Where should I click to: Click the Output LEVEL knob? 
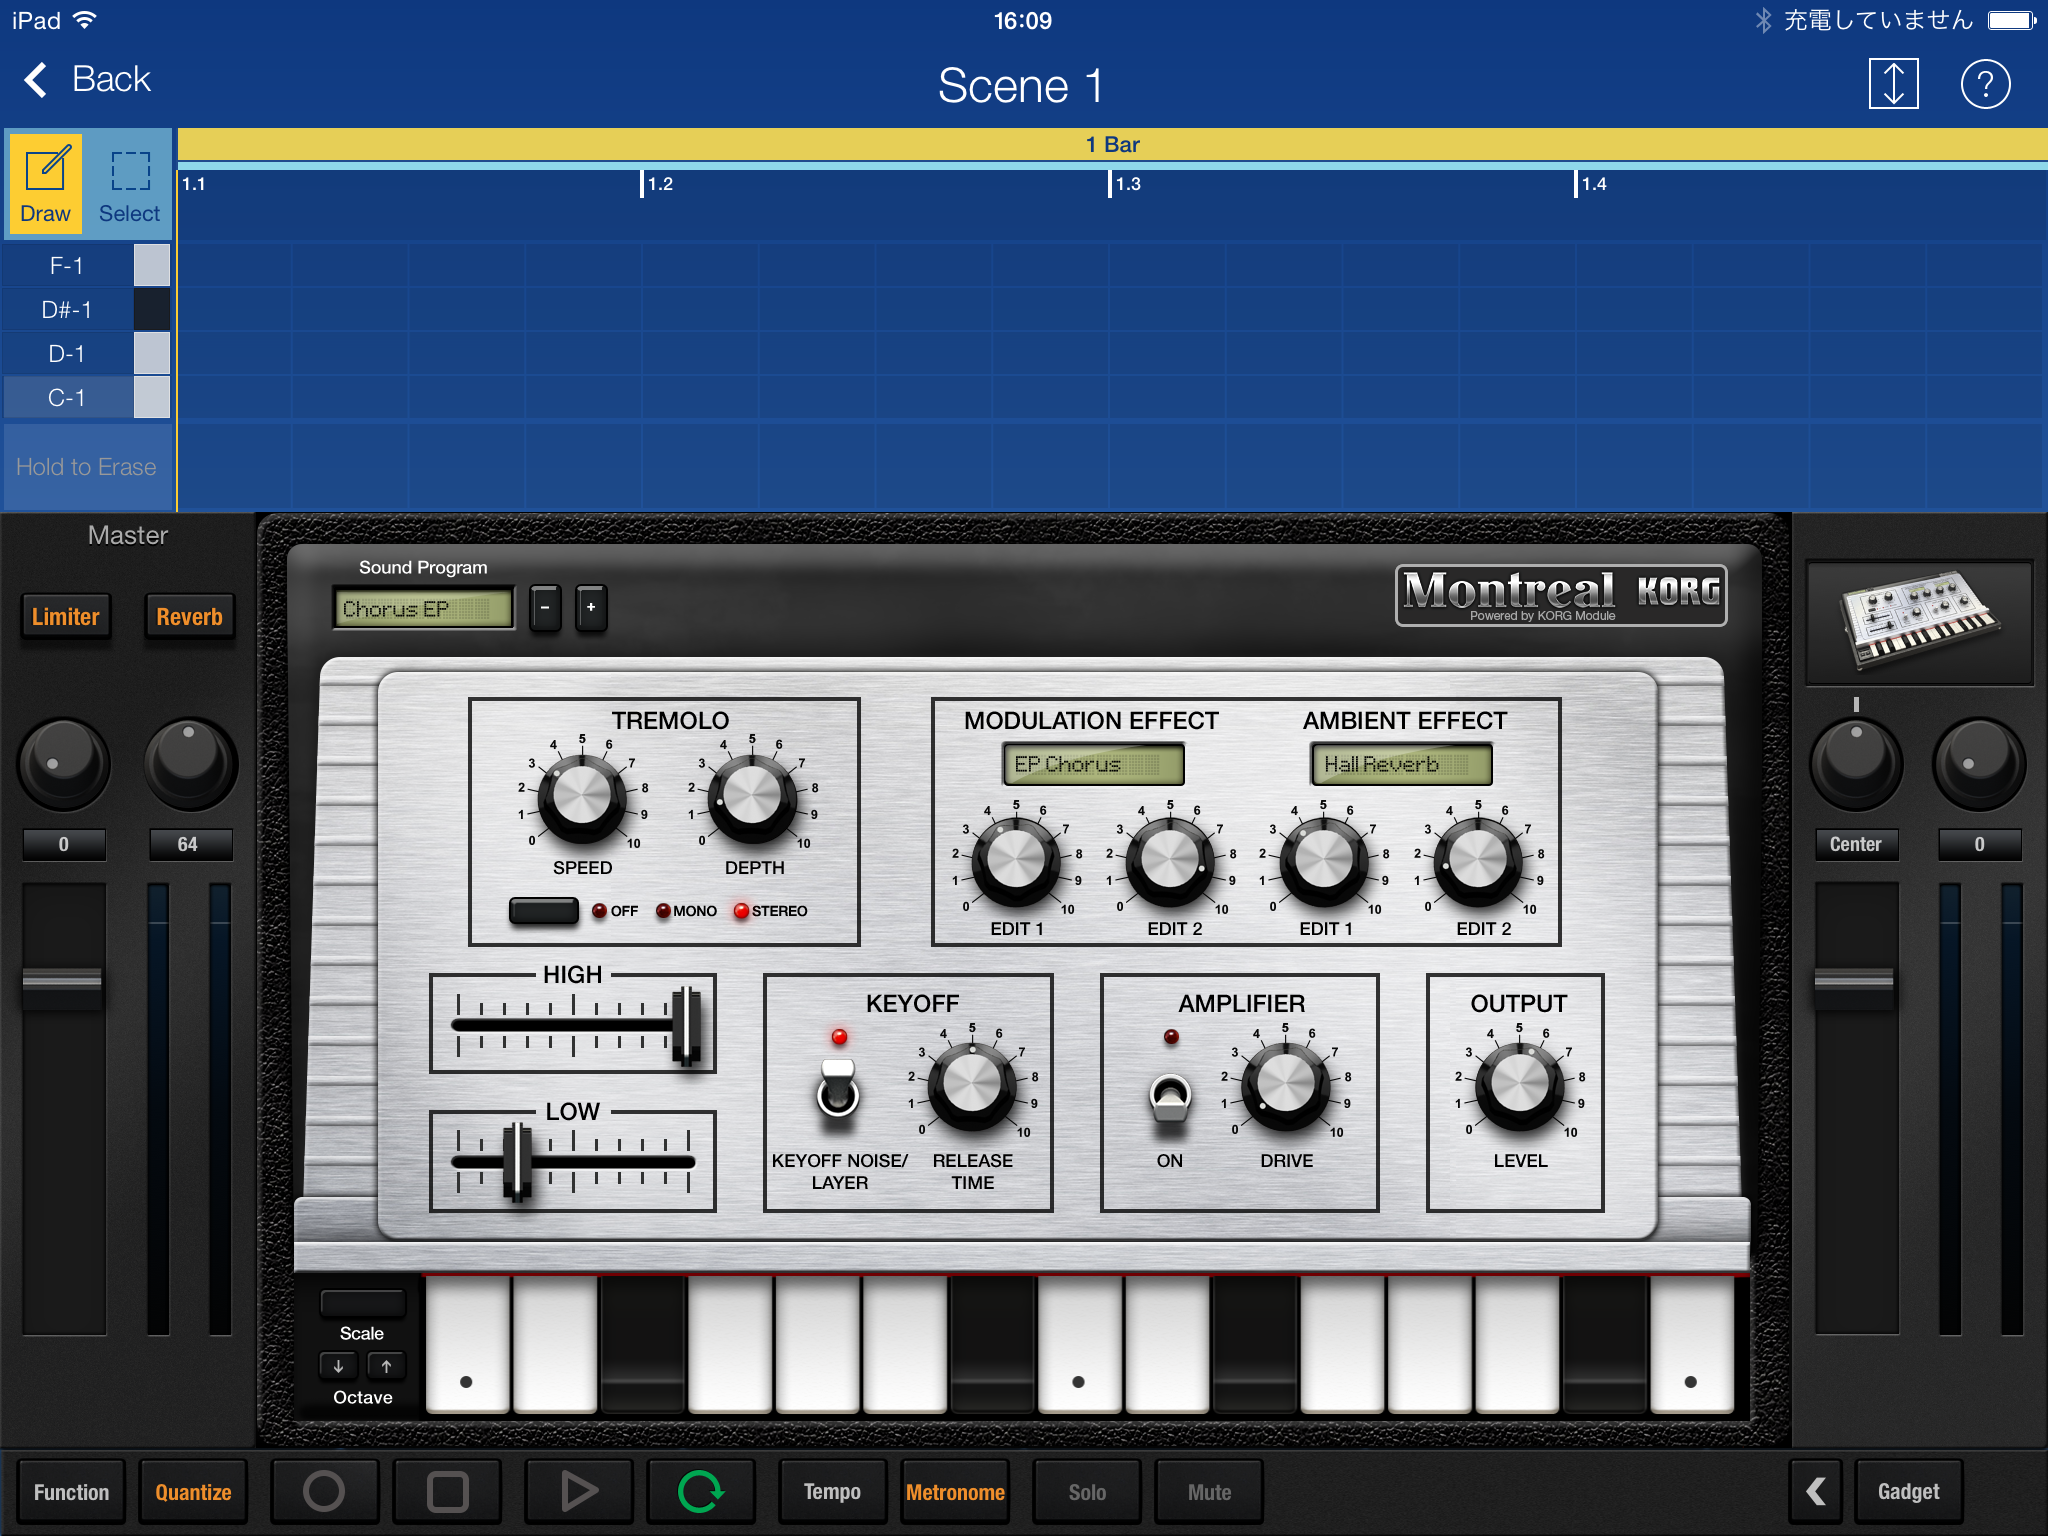tap(1520, 1085)
